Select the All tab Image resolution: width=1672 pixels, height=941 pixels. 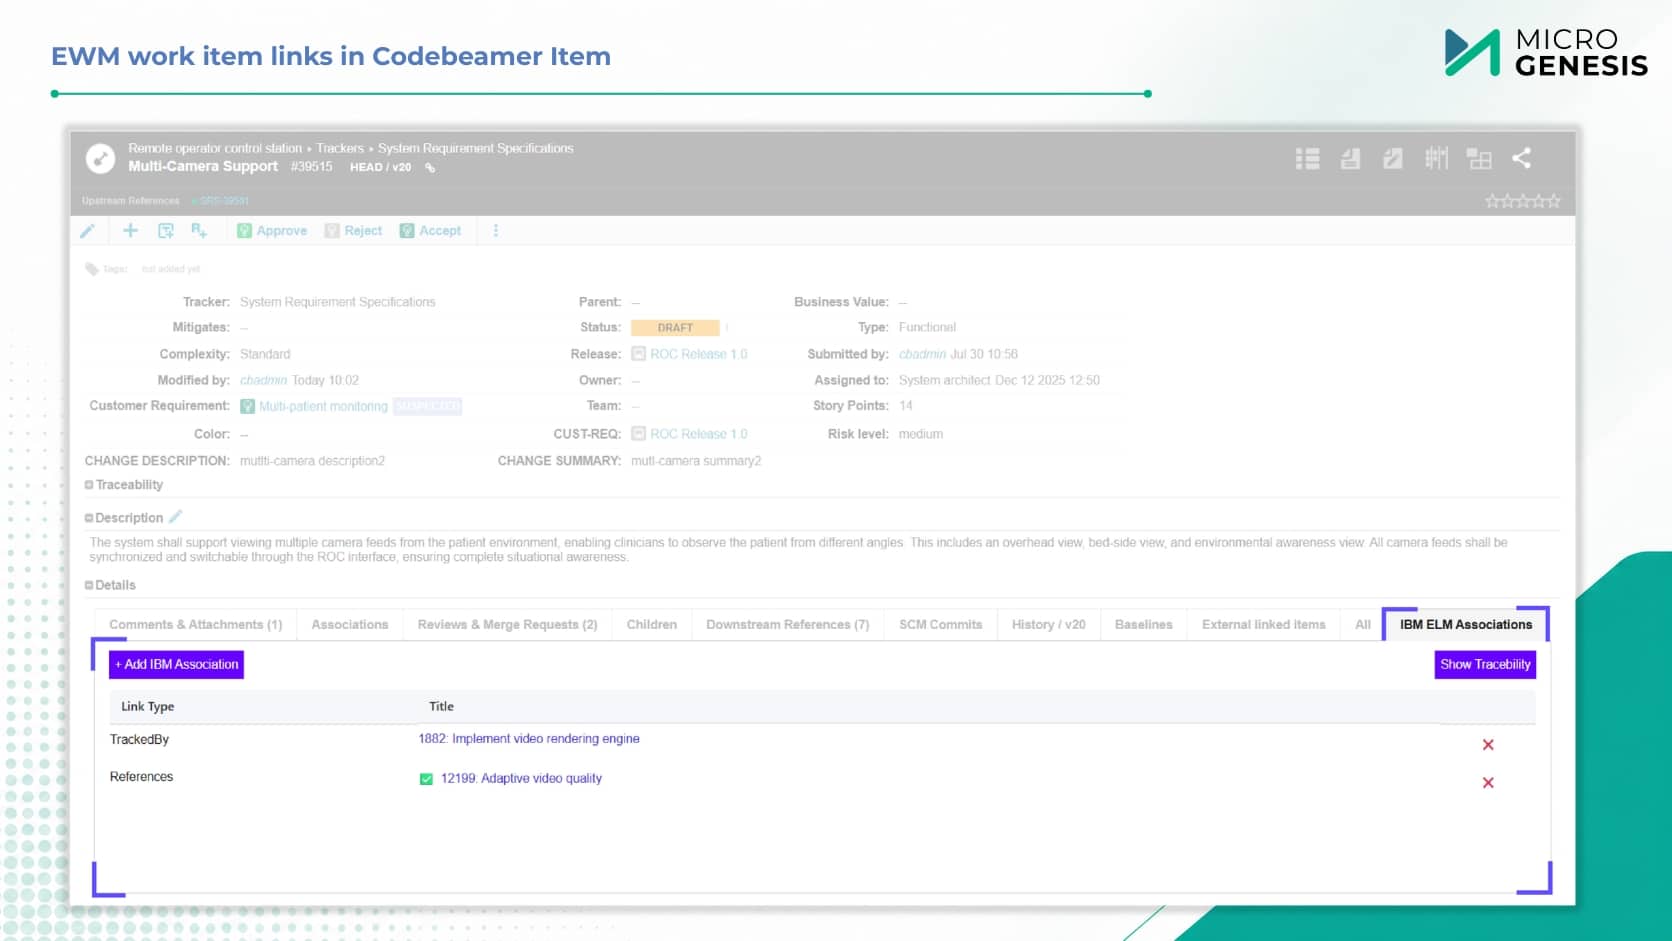point(1363,625)
